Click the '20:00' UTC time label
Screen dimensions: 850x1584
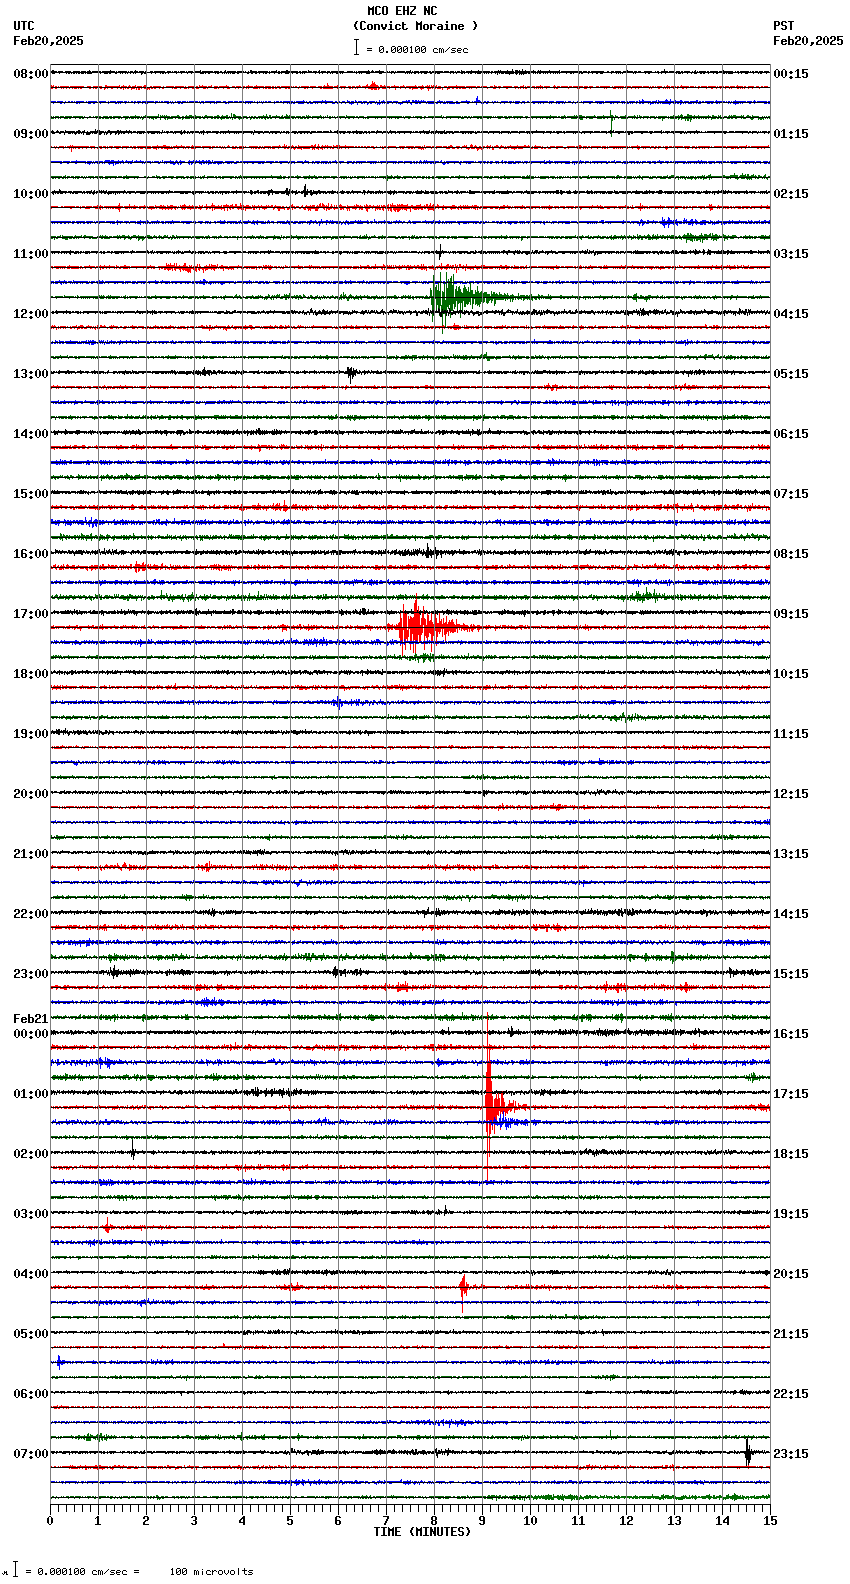pos(30,794)
